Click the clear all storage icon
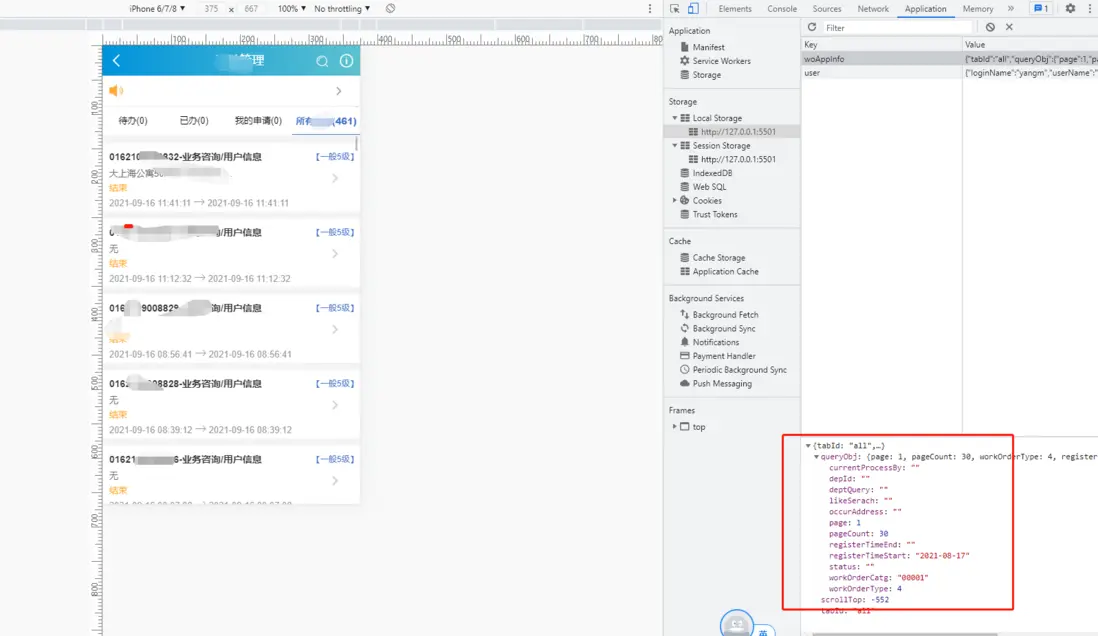The height and width of the screenshot is (636, 1098). click(990, 27)
